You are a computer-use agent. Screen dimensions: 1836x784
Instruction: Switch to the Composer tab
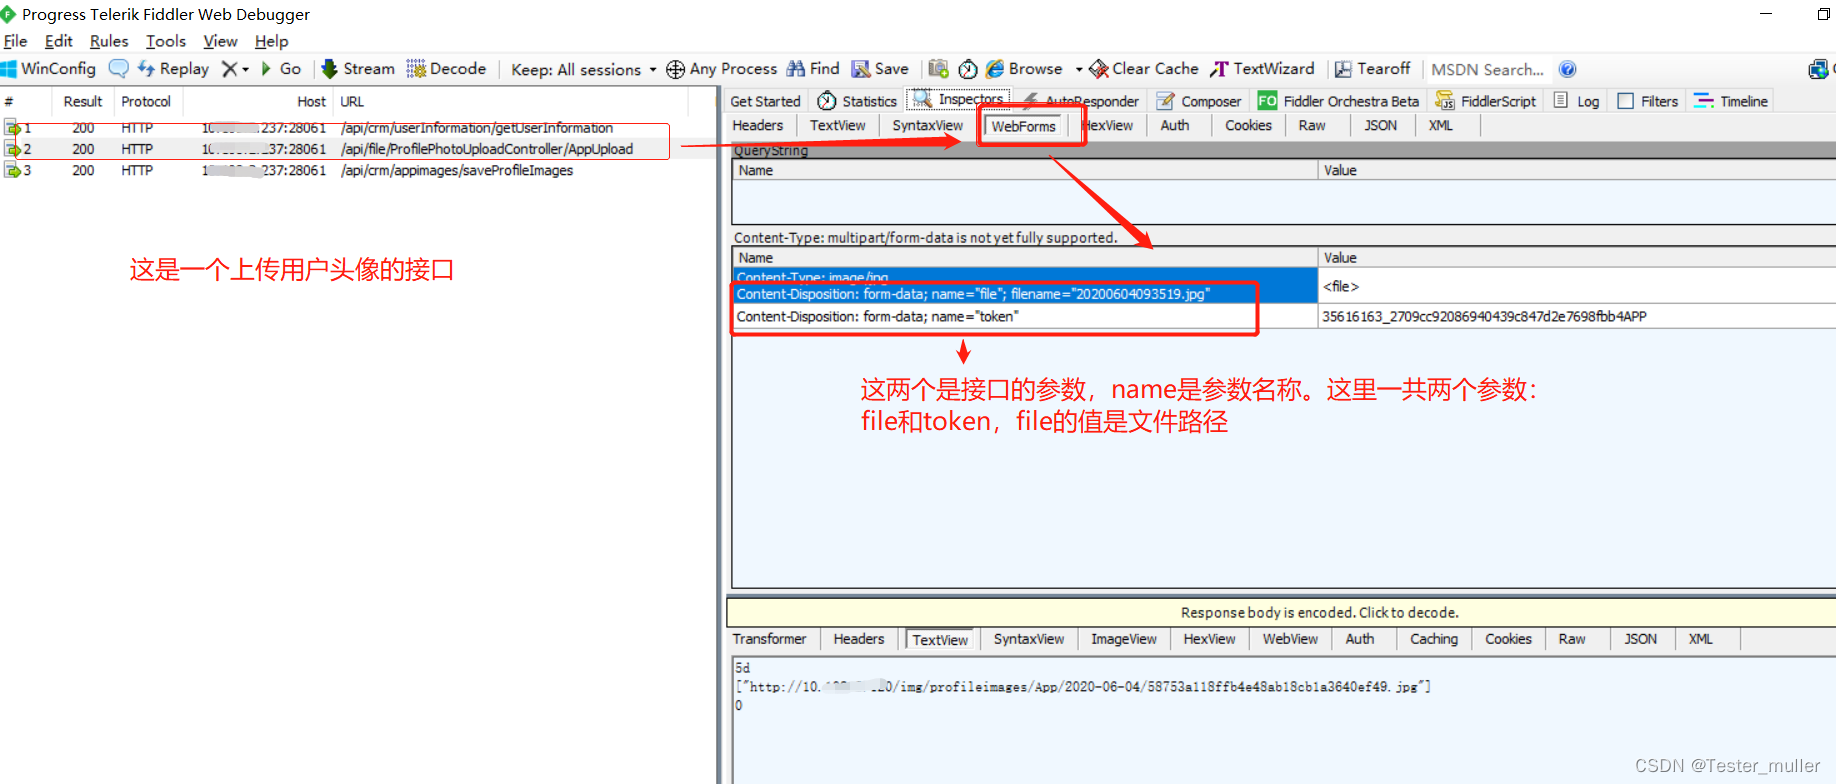[x=1199, y=101]
